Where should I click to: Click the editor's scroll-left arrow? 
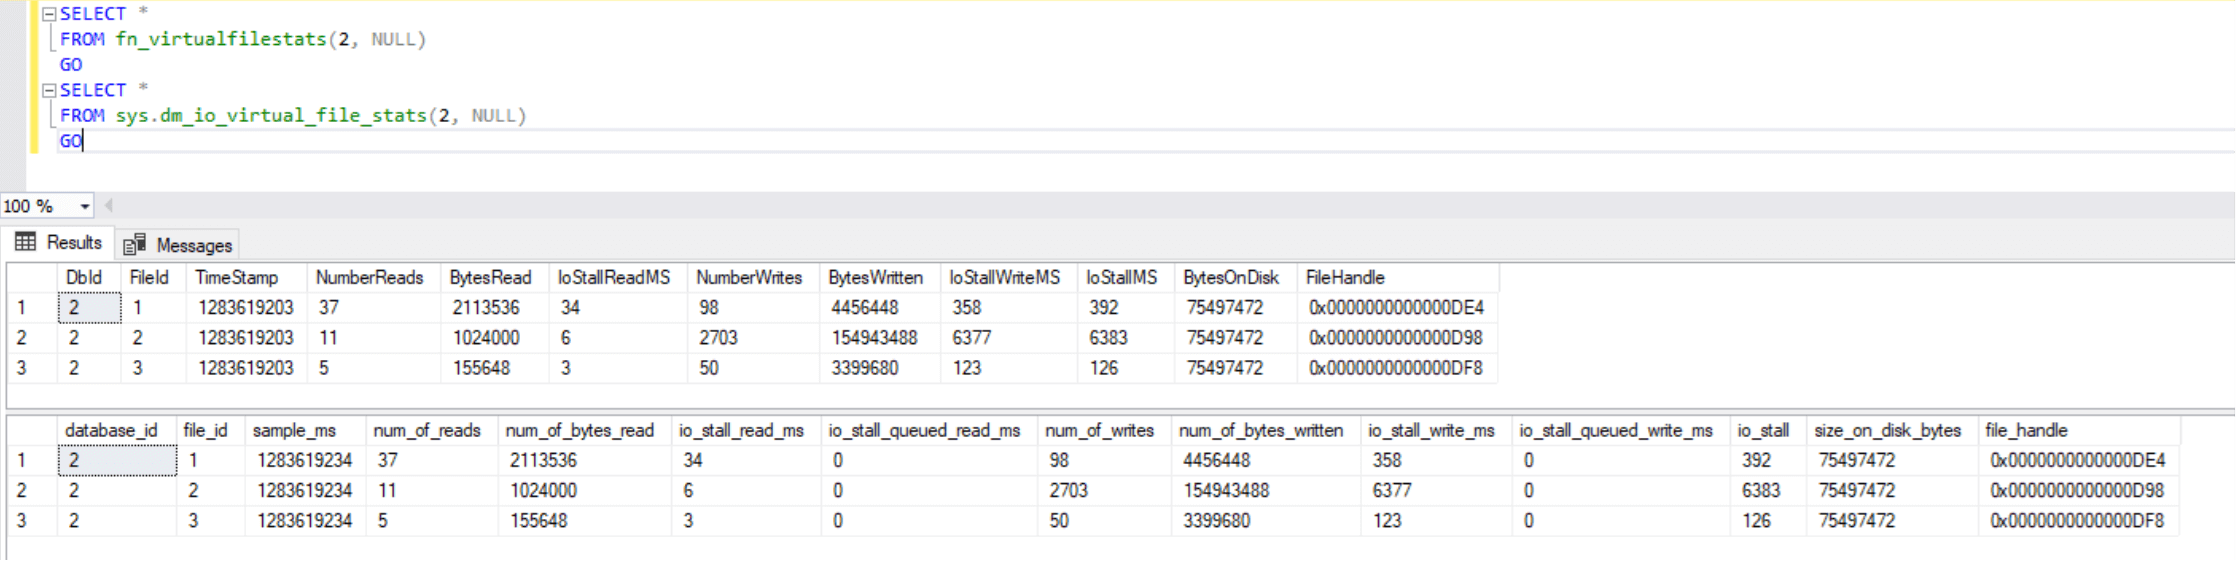pos(108,206)
